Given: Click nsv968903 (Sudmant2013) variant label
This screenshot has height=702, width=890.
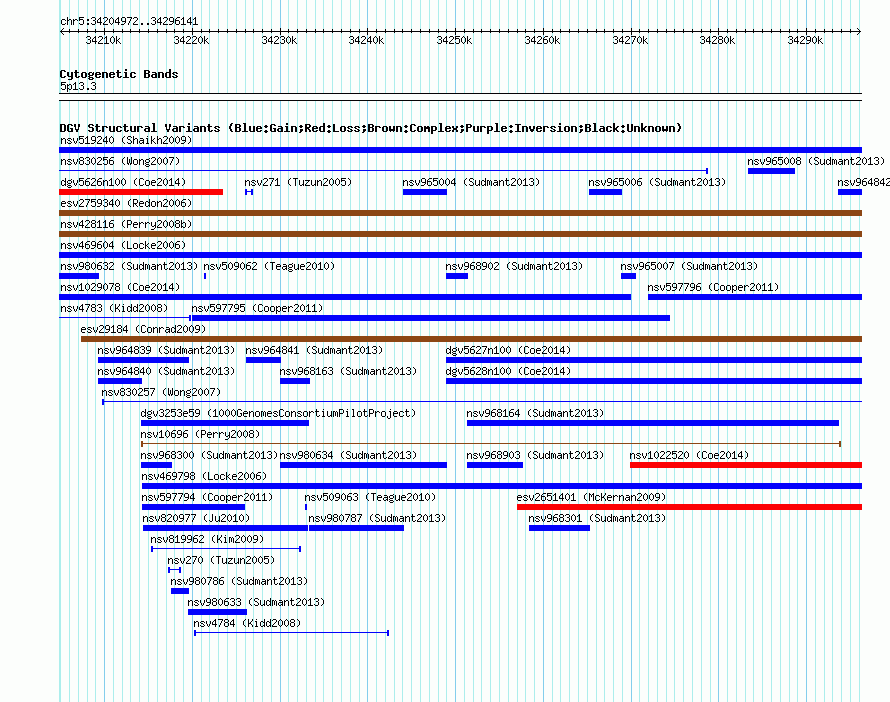Looking at the screenshot, I should point(535,455).
